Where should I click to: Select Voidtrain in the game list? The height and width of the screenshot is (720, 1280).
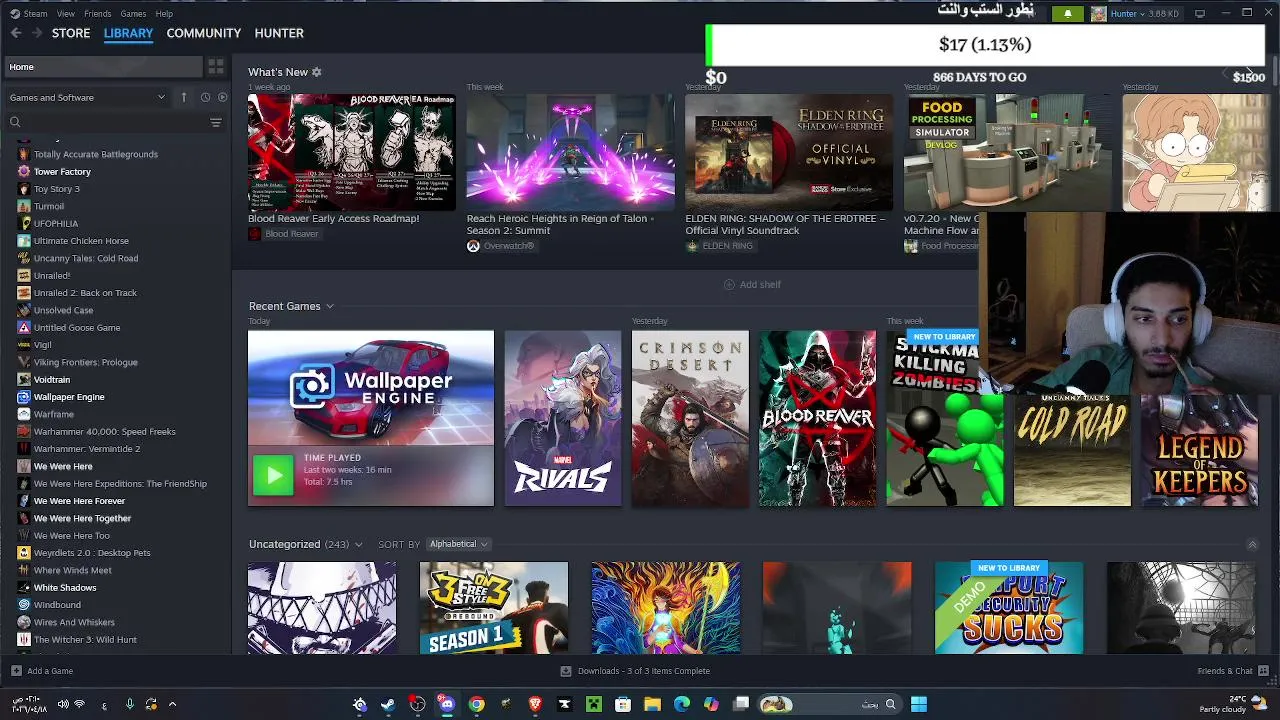tap(52, 379)
